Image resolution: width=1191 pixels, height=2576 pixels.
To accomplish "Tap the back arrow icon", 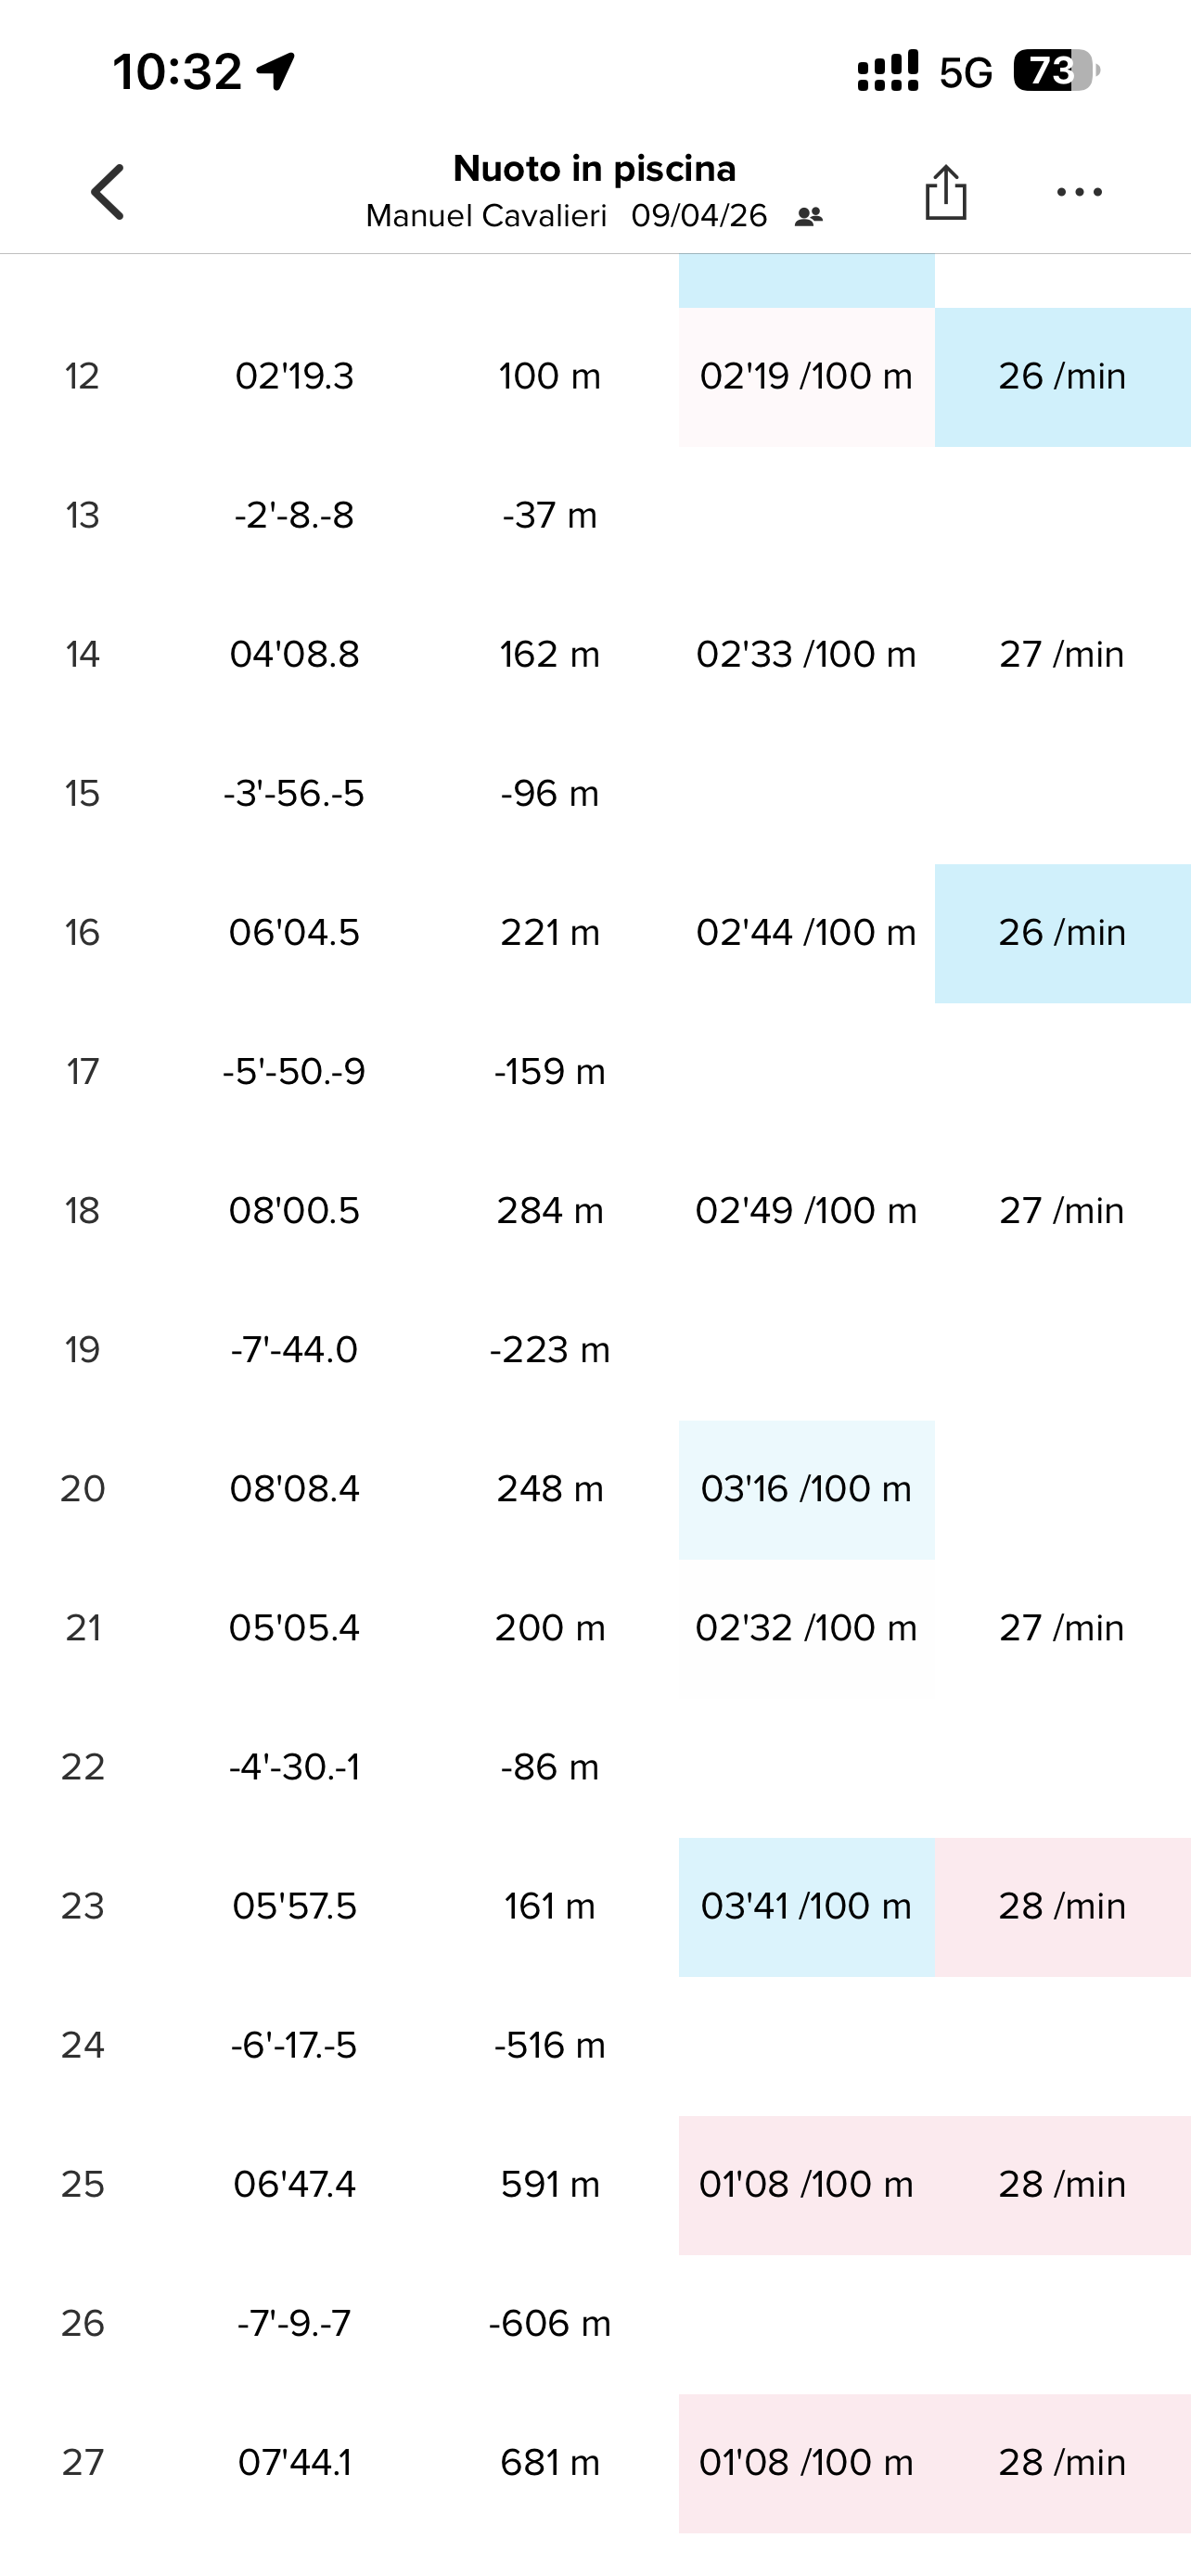I will click(108, 191).
